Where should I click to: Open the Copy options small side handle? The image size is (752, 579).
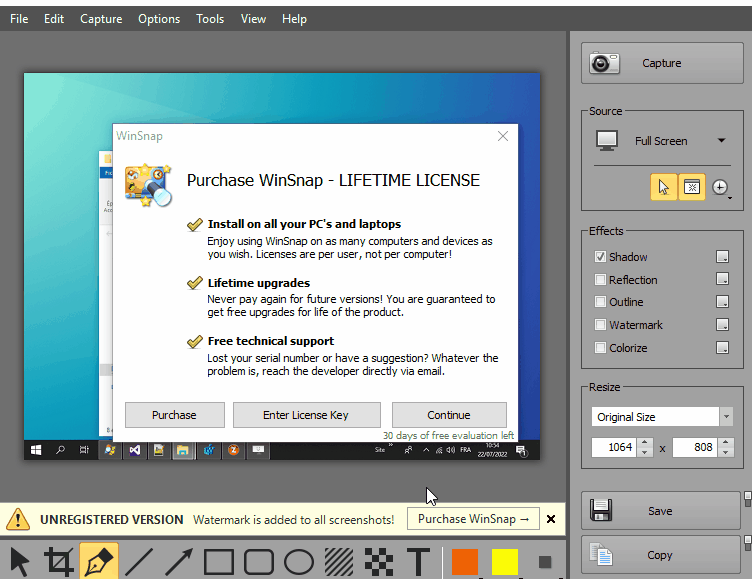point(748,544)
